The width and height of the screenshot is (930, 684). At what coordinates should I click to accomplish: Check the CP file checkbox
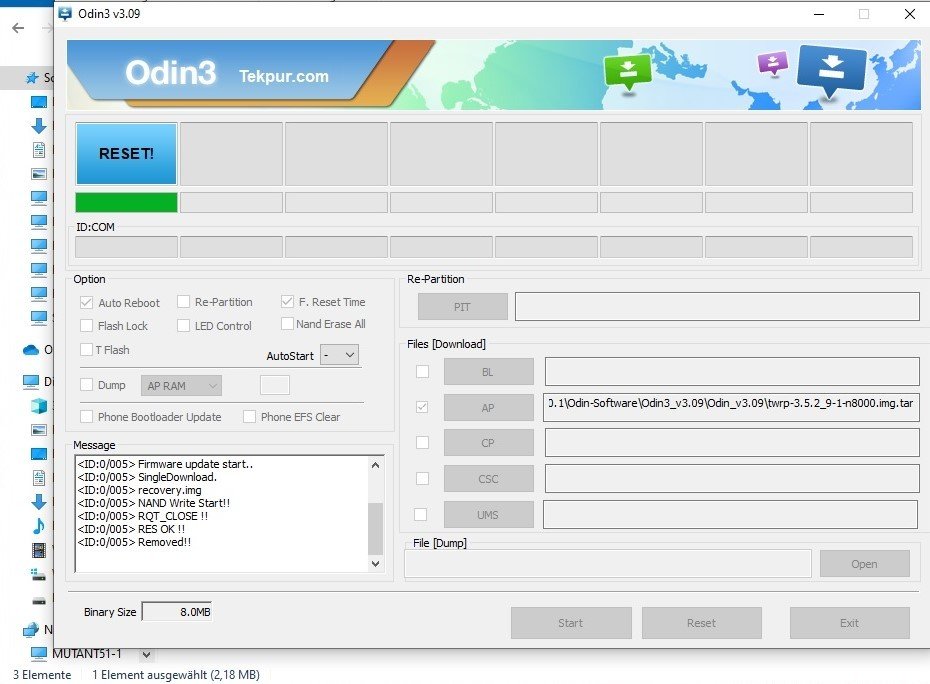(x=422, y=443)
